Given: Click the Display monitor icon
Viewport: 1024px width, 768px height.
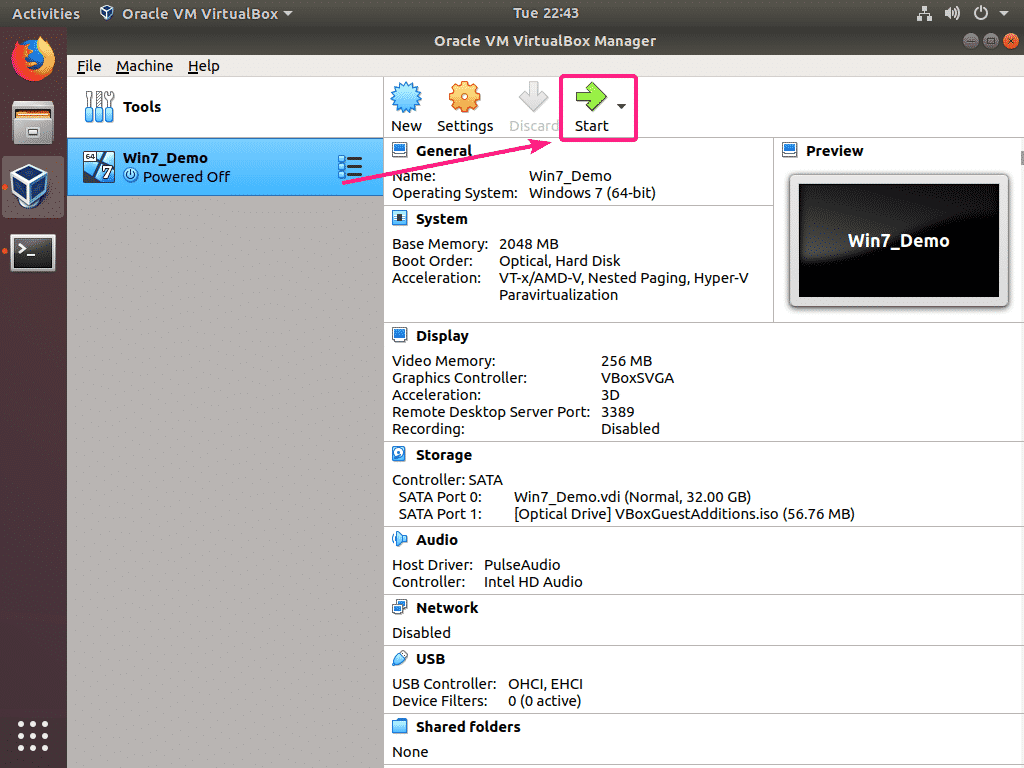Looking at the screenshot, I should click(x=399, y=335).
